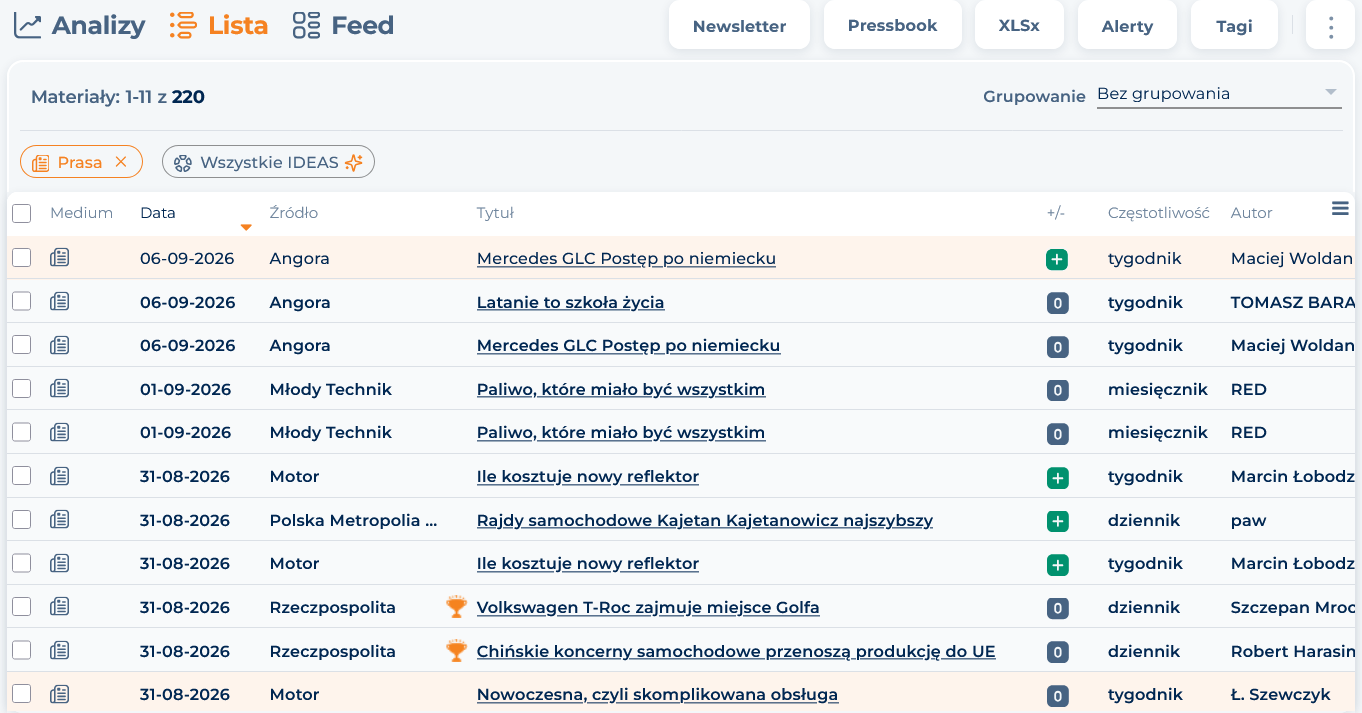Click the Newsletter button
Viewport: 1362px width, 713px height.
(x=739, y=26)
